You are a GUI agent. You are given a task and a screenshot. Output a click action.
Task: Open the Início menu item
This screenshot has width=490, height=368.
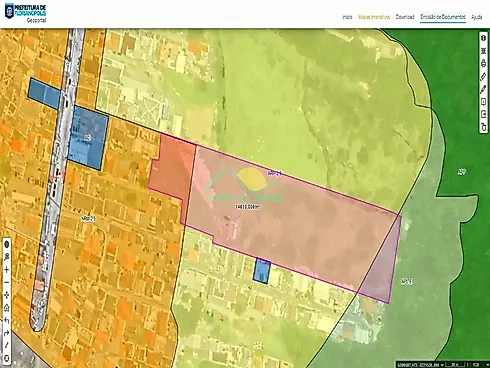[347, 17]
